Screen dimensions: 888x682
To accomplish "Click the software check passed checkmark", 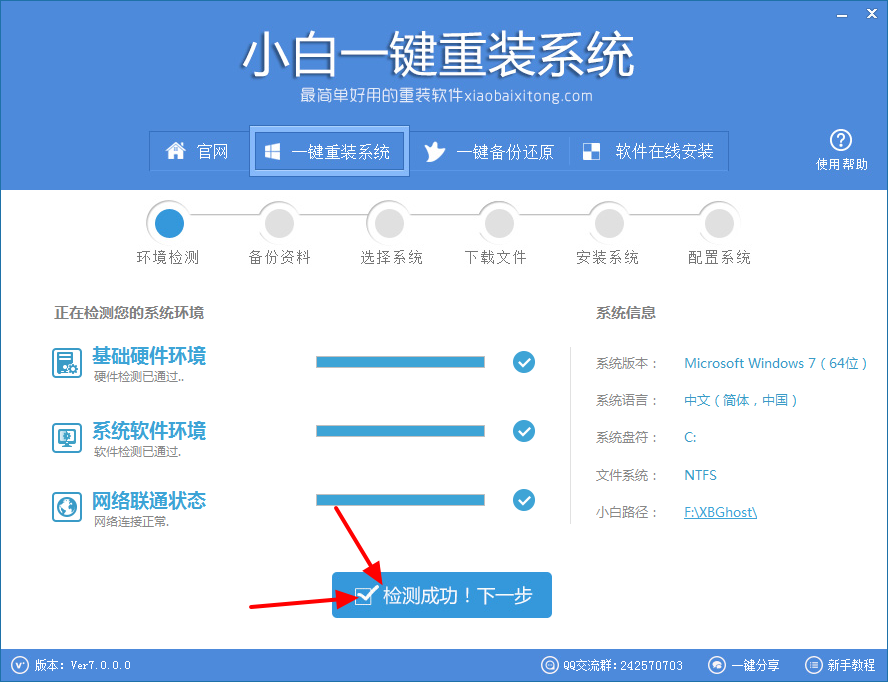I will (x=524, y=431).
